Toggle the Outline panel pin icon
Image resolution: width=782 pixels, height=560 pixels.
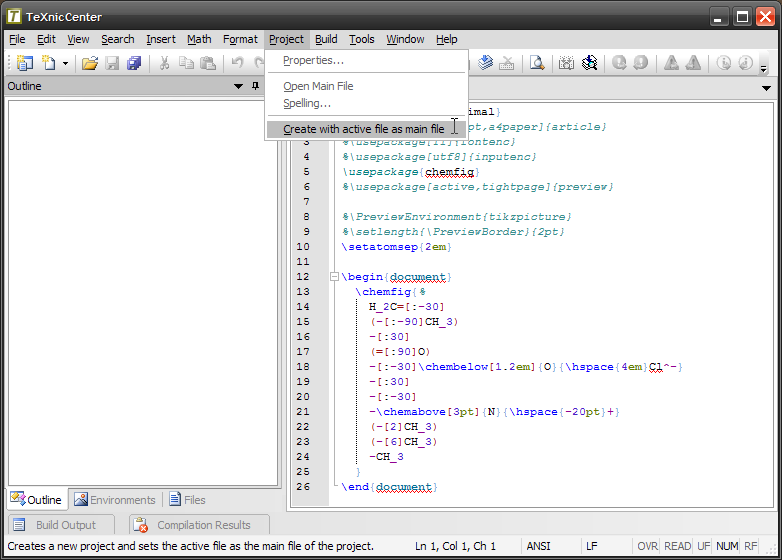pos(255,86)
